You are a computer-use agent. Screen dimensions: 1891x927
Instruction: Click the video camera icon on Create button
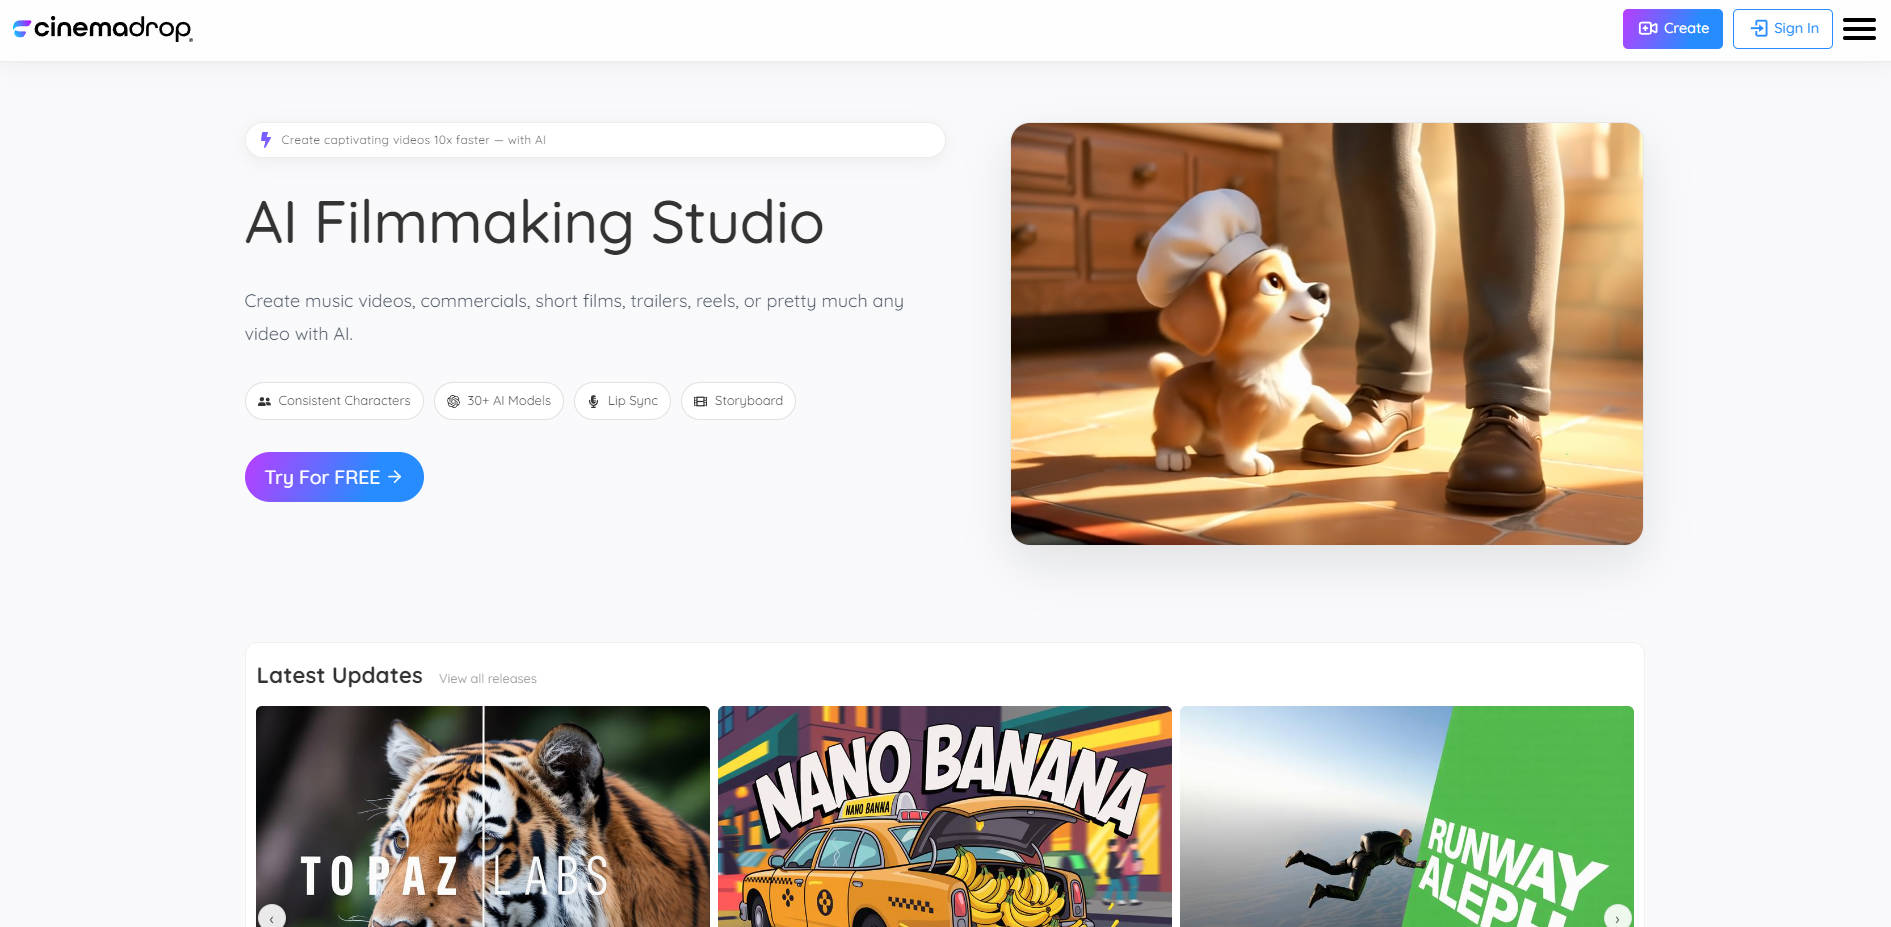[1649, 28]
